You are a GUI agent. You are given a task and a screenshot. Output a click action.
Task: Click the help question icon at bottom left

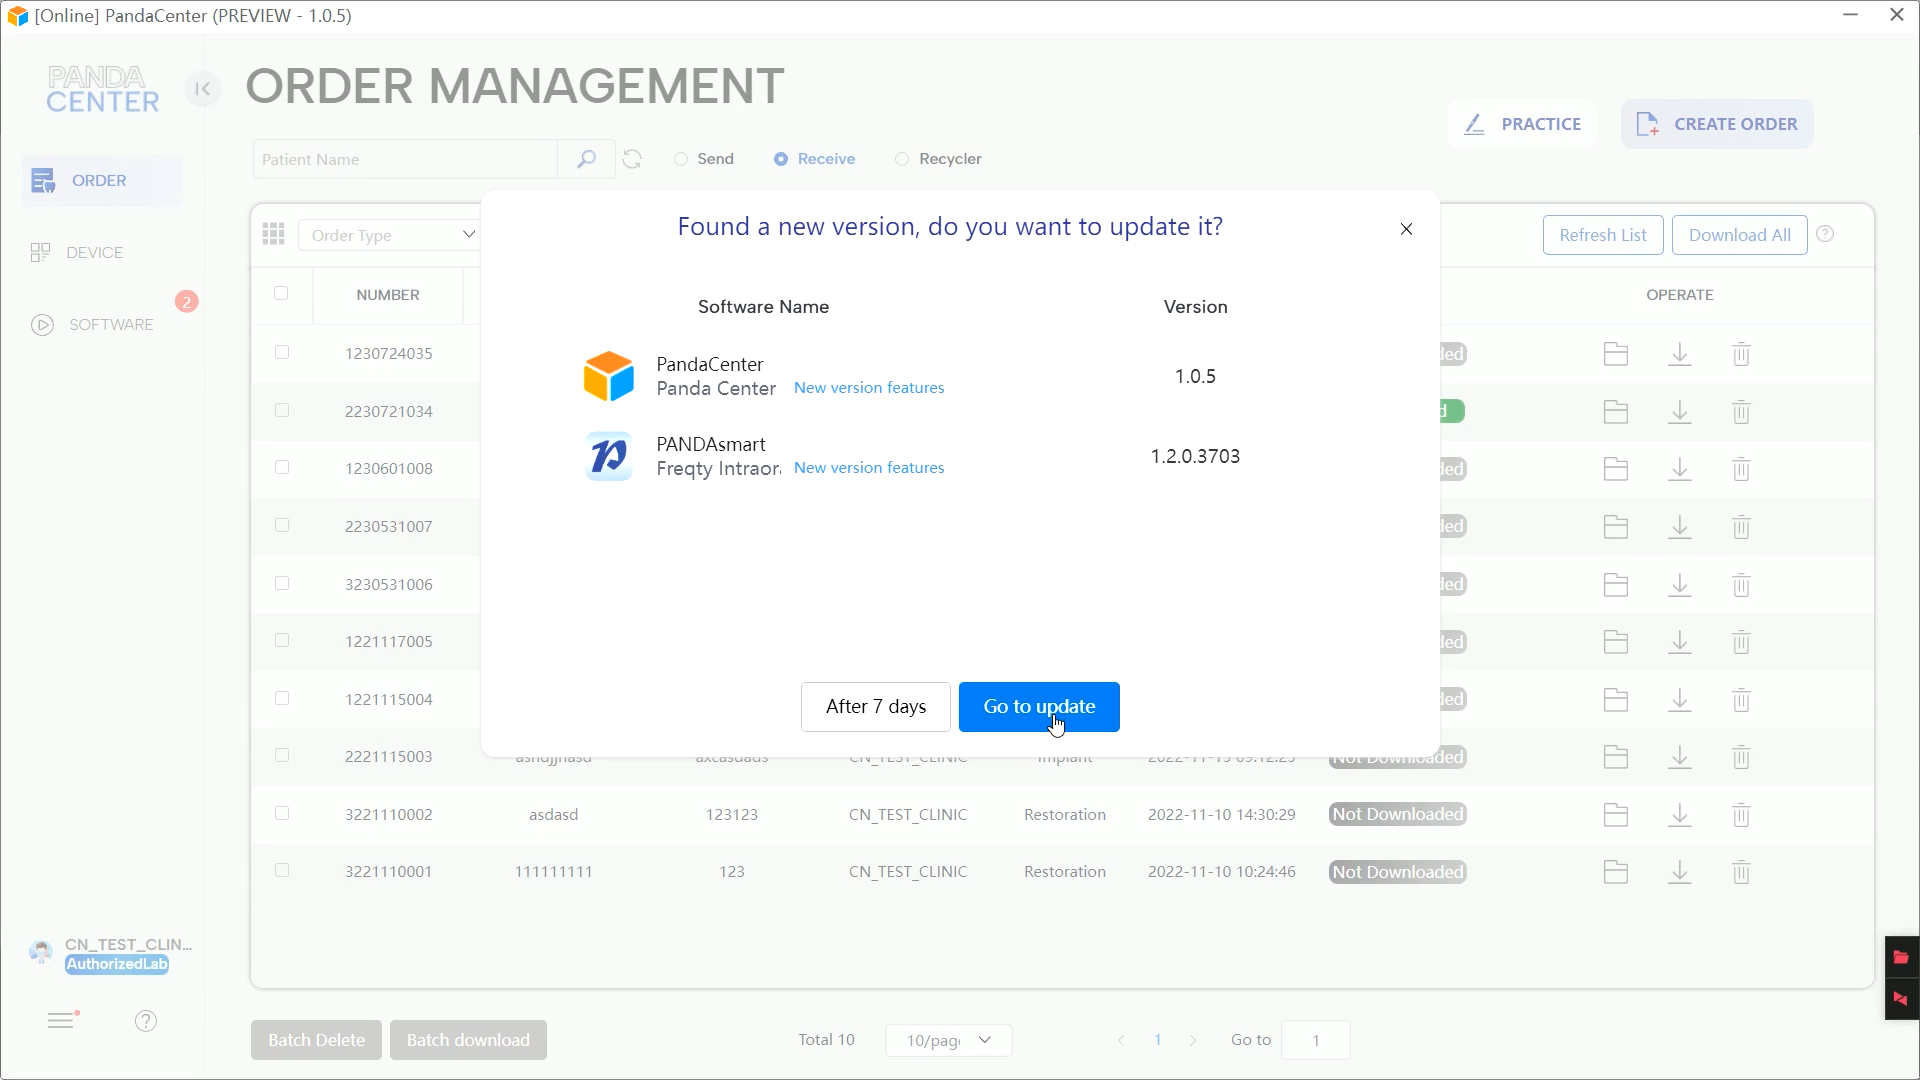pyautogui.click(x=146, y=1021)
